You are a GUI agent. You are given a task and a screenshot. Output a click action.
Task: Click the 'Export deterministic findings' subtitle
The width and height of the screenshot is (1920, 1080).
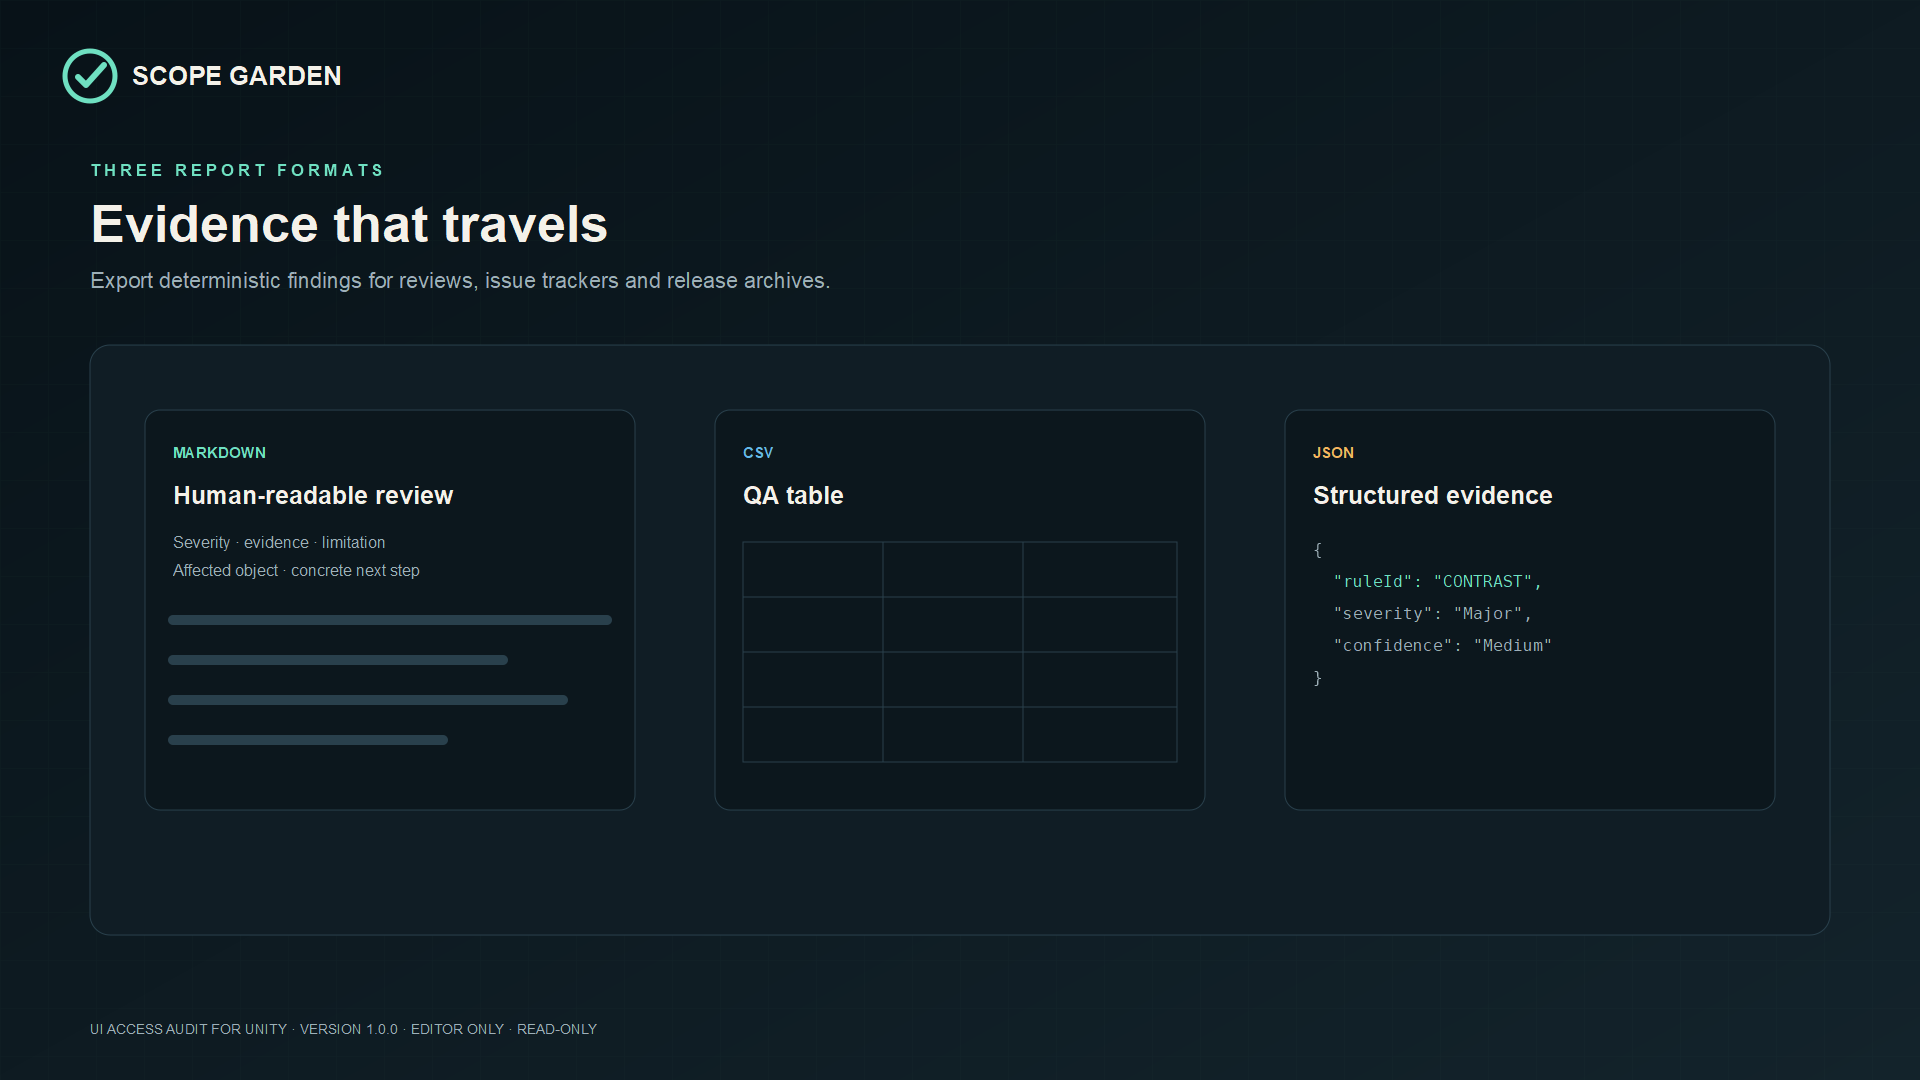coord(460,281)
